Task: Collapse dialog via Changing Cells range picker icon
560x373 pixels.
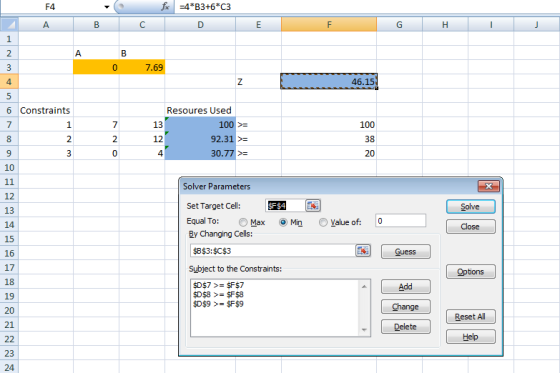Action: (x=363, y=250)
